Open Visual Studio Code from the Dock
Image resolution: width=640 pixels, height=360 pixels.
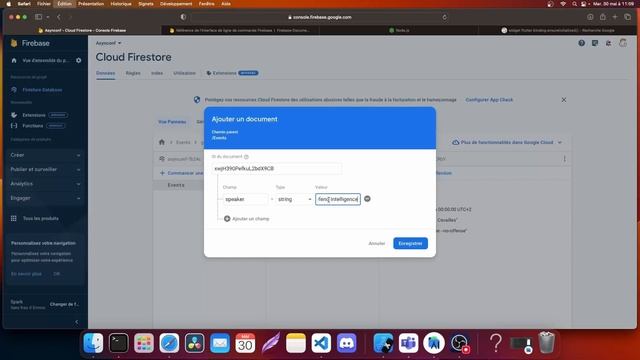321,343
